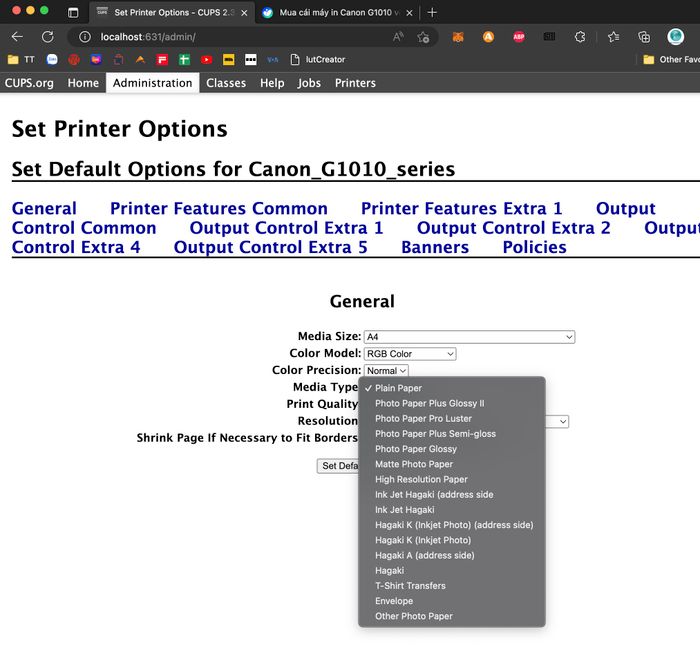Screen dimensions: 700x654
Task: Open the orange circle A extension
Action: point(488,37)
